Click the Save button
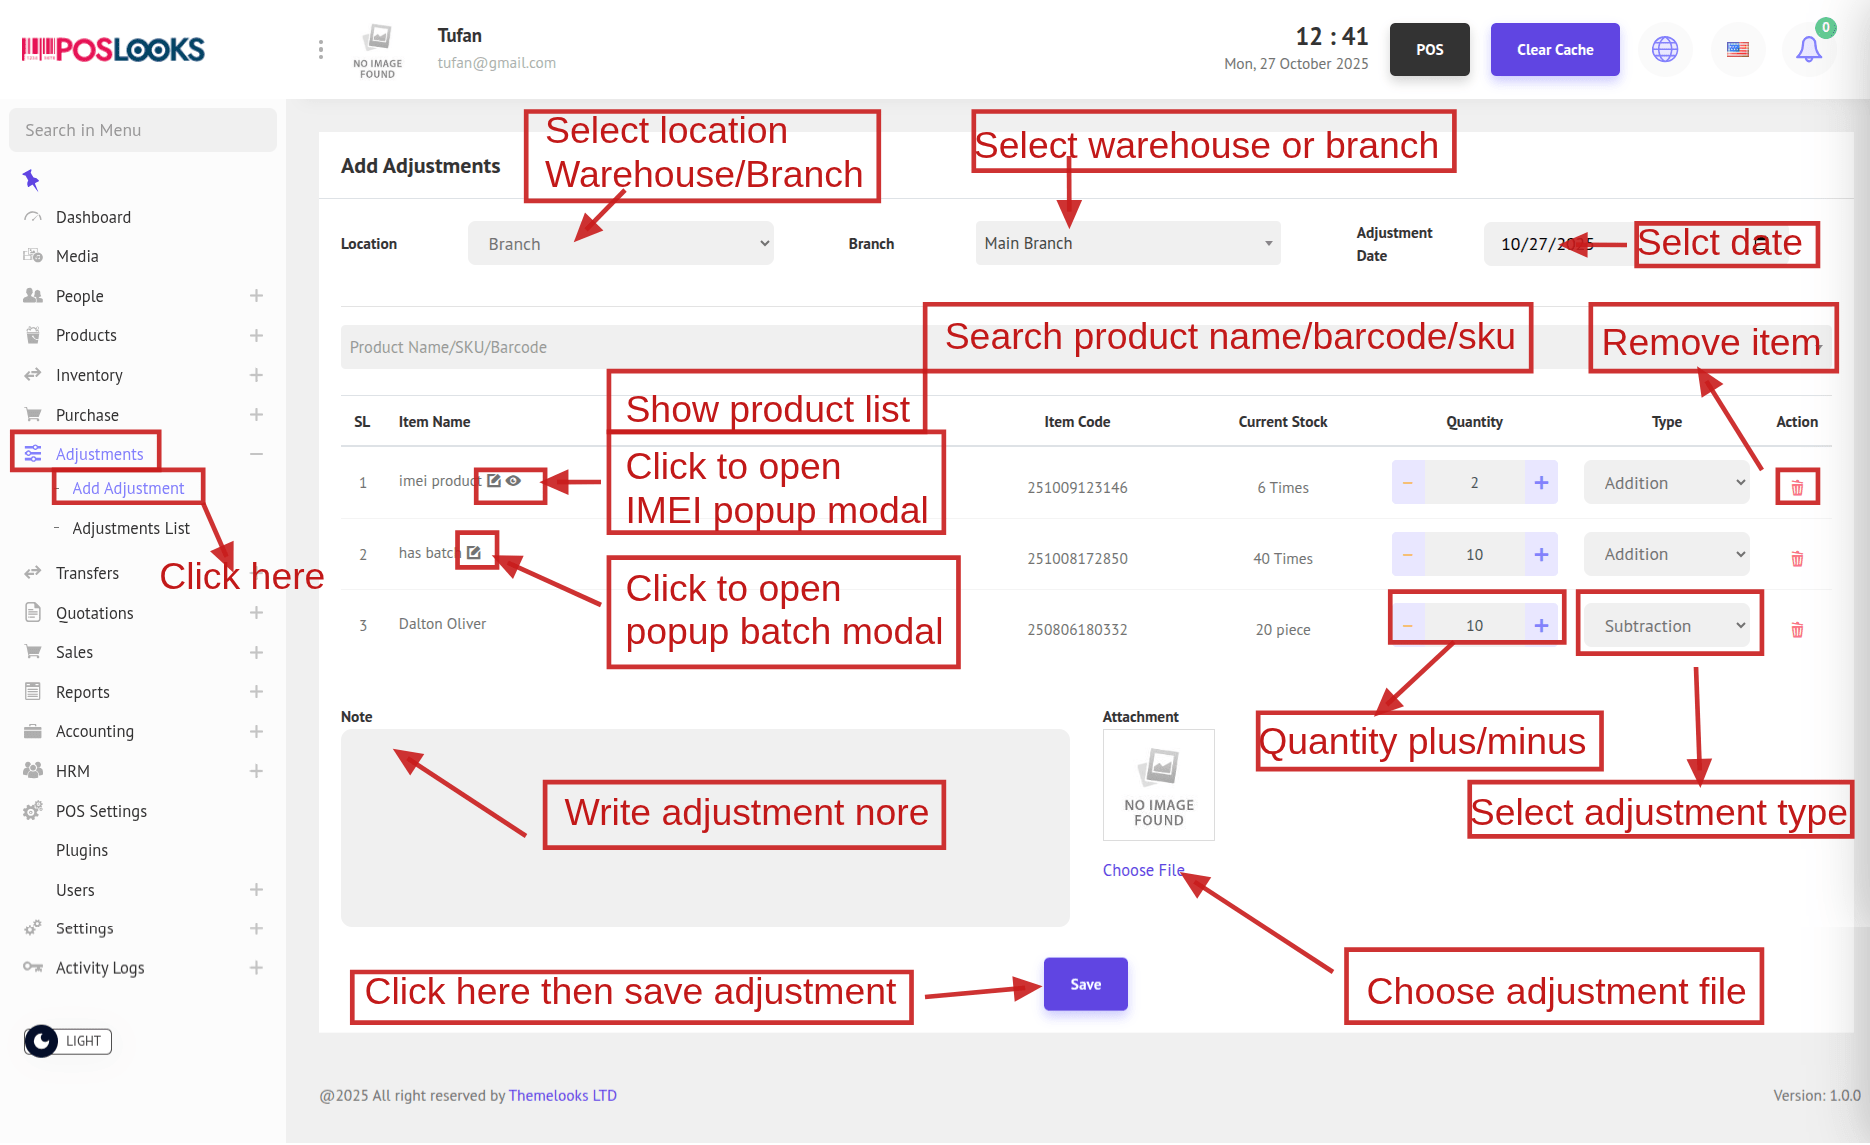The width and height of the screenshot is (1870, 1145). pyautogui.click(x=1085, y=984)
